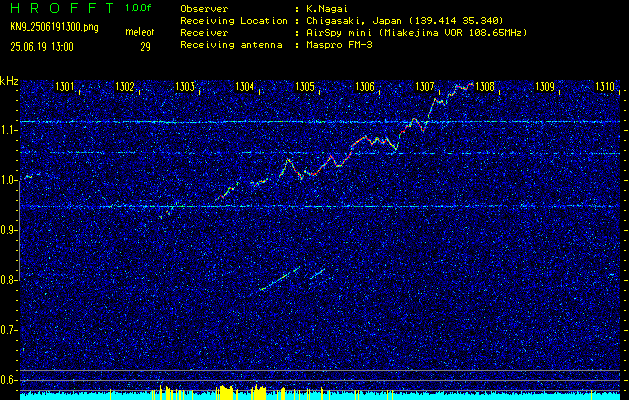
Task: Click the Observer label
Action: 204,8
